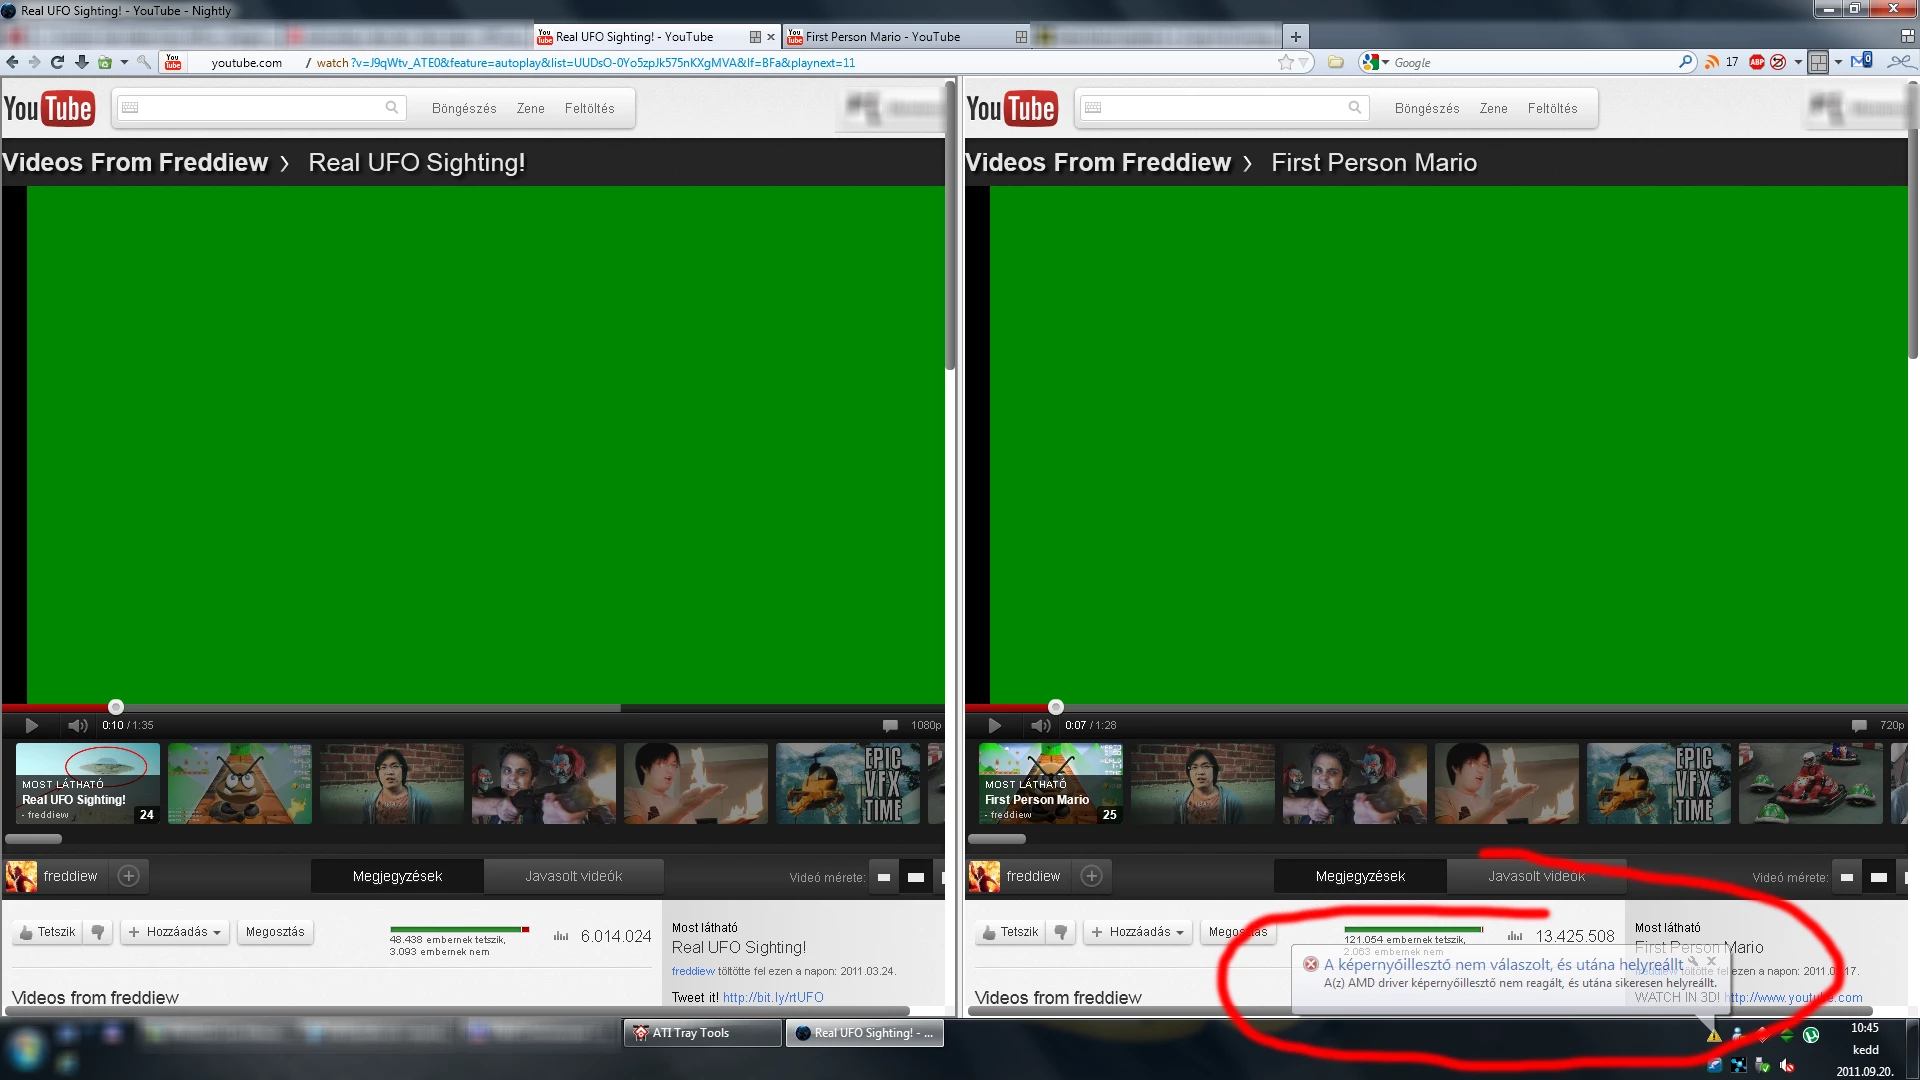Mute the left video with speaker icon
The width and height of the screenshot is (1920, 1080).
click(x=77, y=725)
